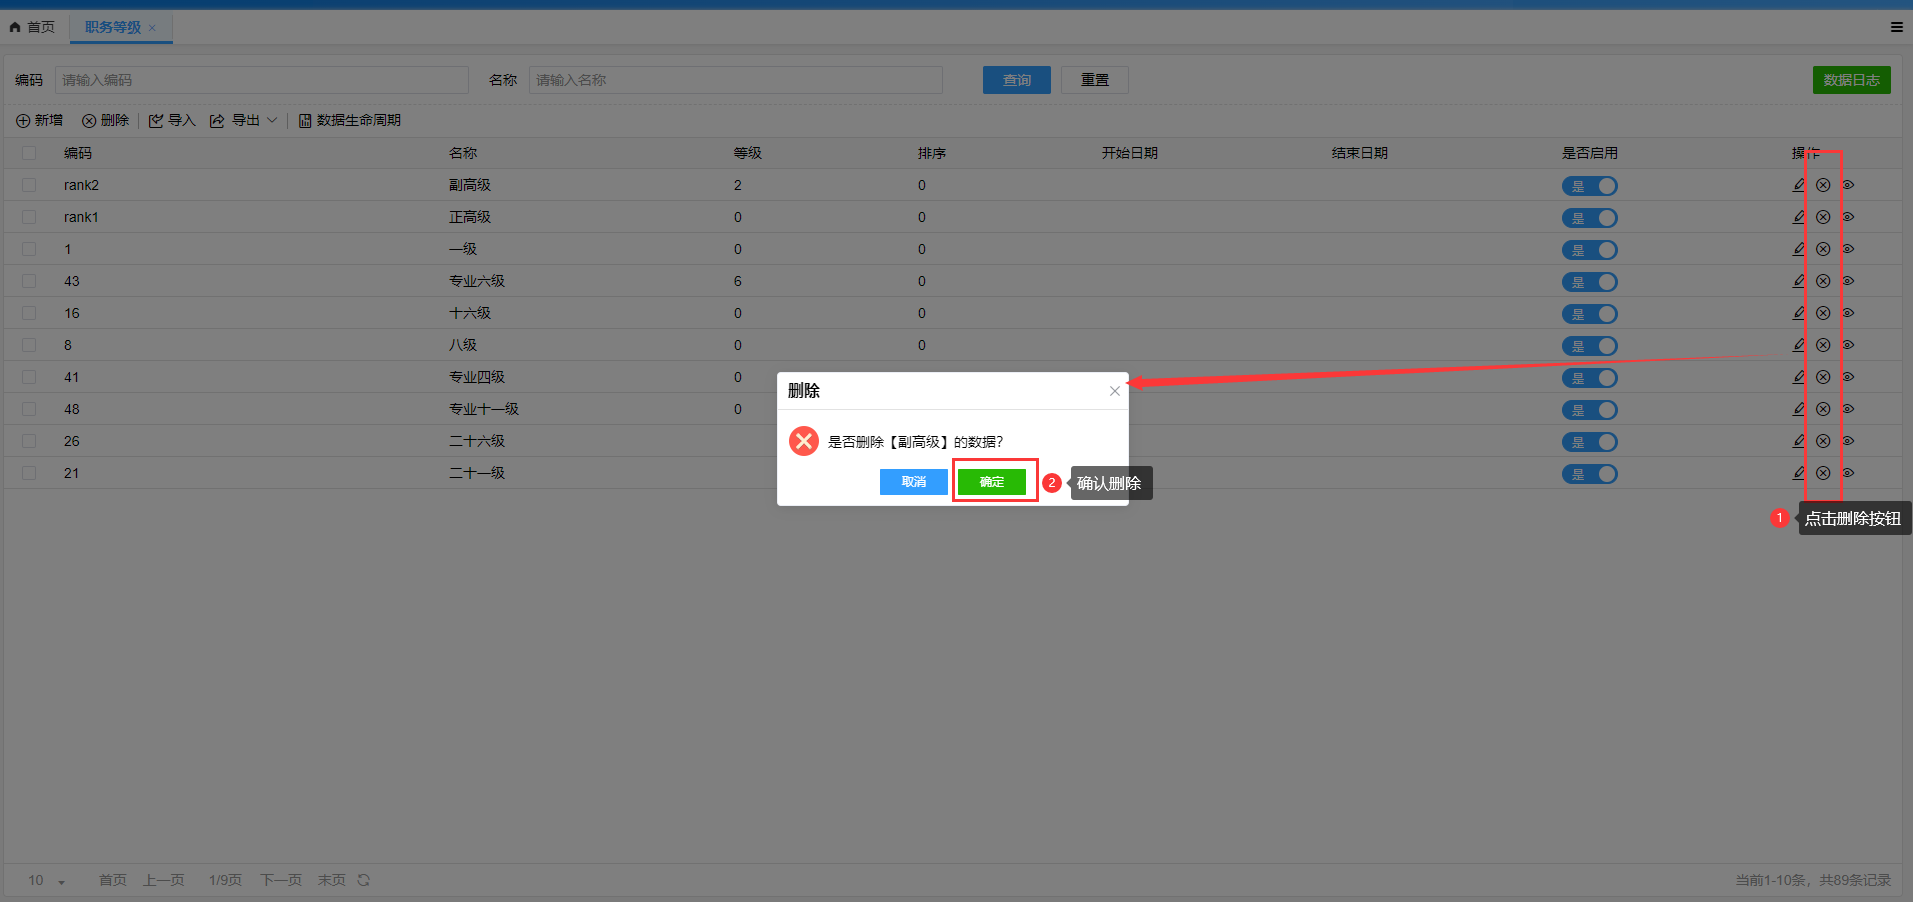1913x902 pixels.
Task: Delete the 十六级 row via circle-x icon
Action: (x=1823, y=313)
